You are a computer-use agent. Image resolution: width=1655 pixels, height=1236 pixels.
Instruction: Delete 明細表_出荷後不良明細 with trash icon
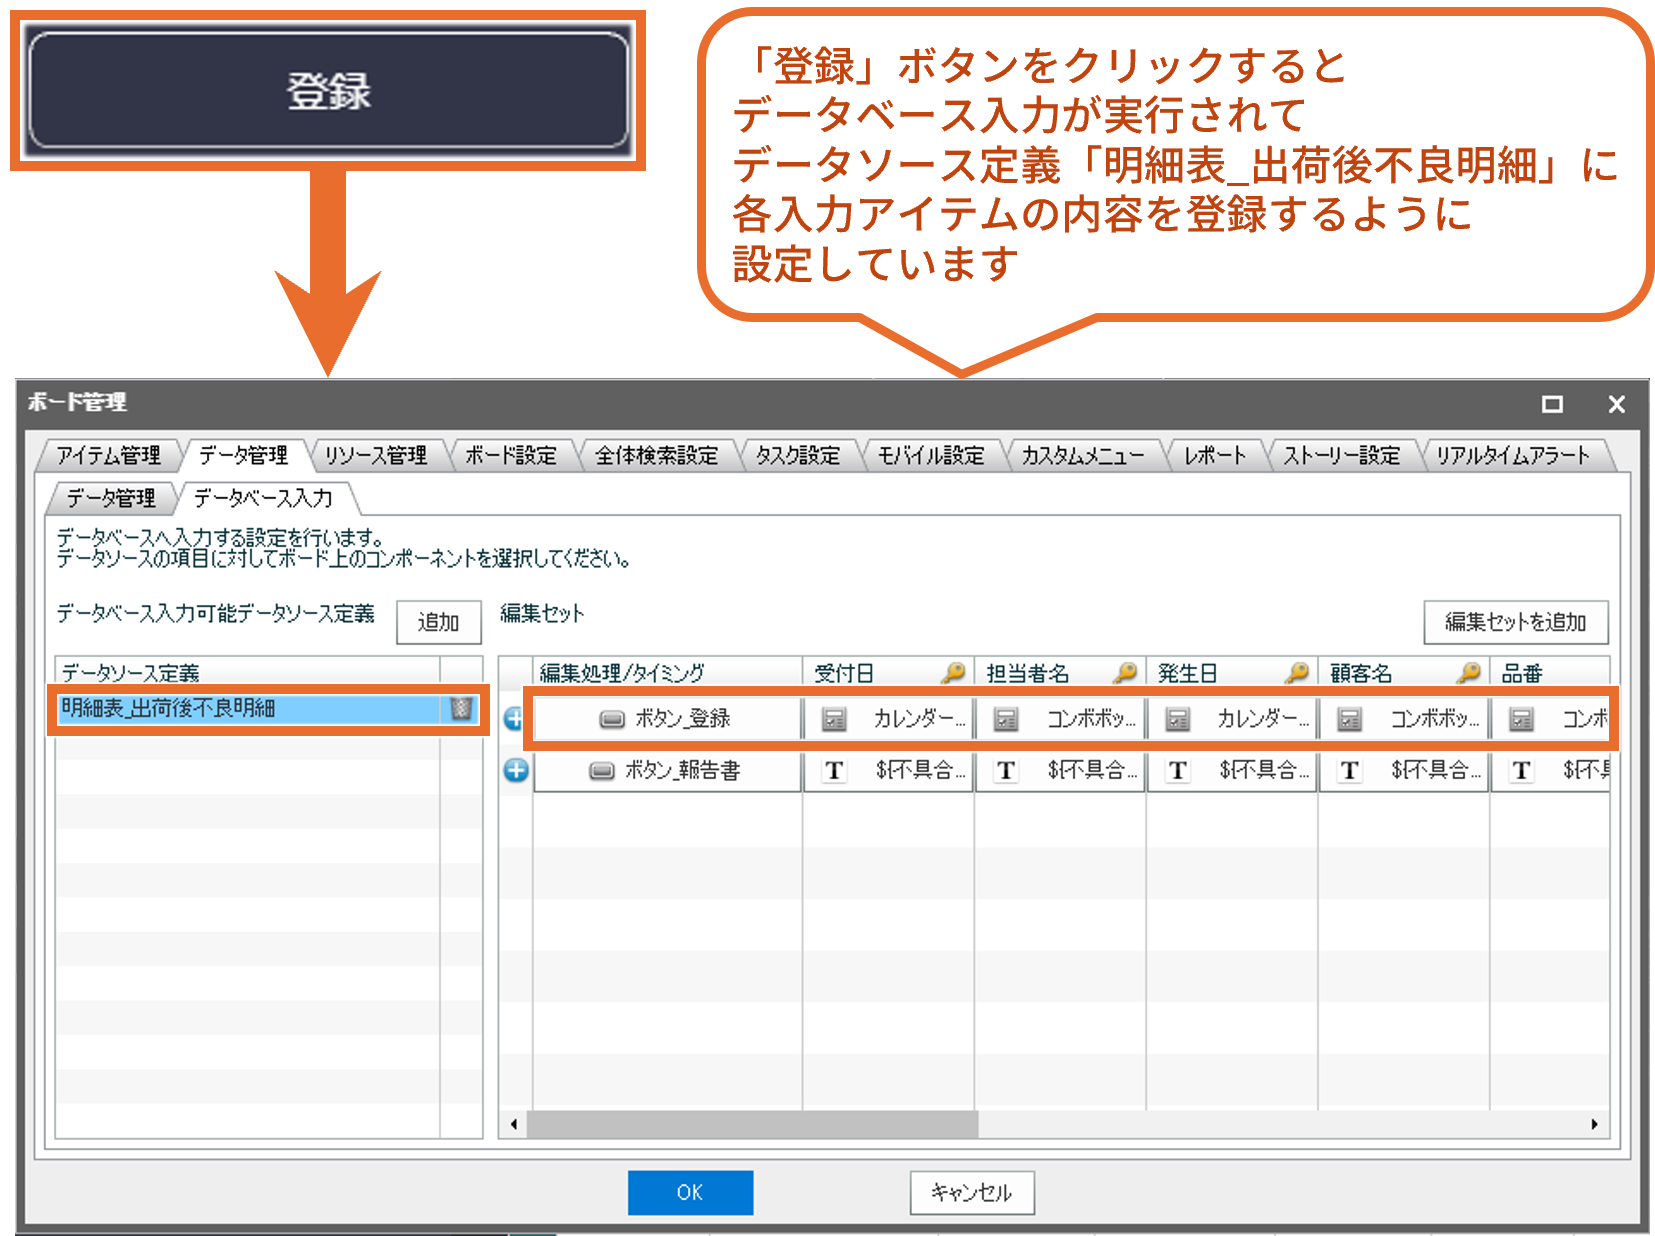point(461,709)
